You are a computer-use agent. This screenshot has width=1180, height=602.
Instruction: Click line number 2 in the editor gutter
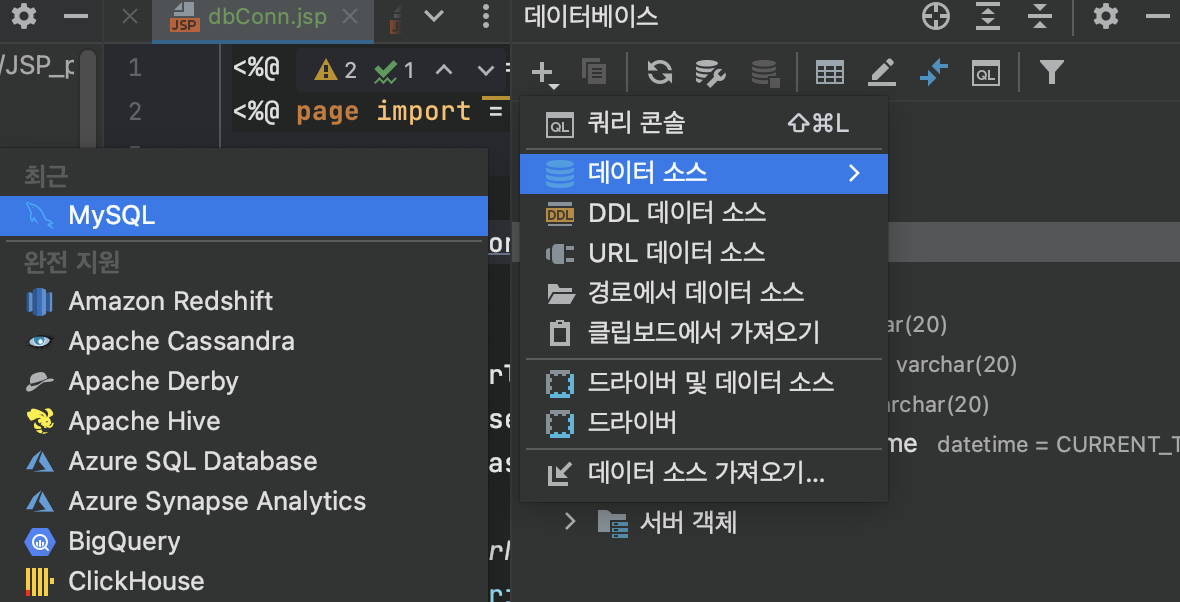pyautogui.click(x=135, y=112)
